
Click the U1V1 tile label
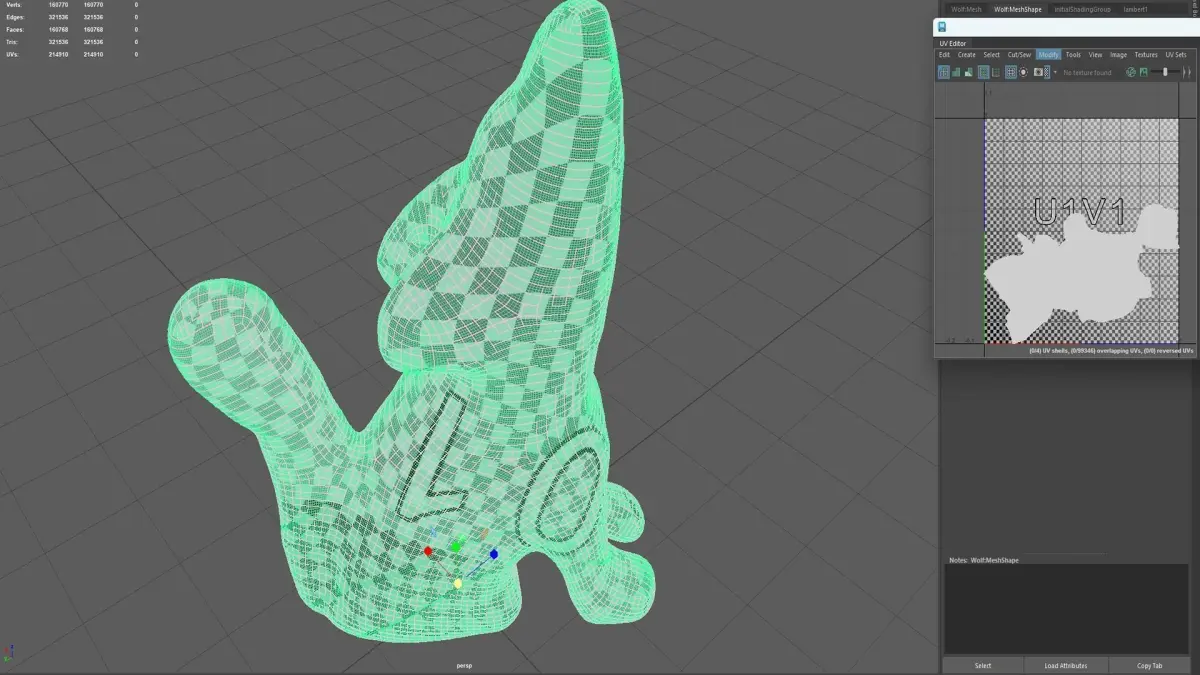point(1079,211)
